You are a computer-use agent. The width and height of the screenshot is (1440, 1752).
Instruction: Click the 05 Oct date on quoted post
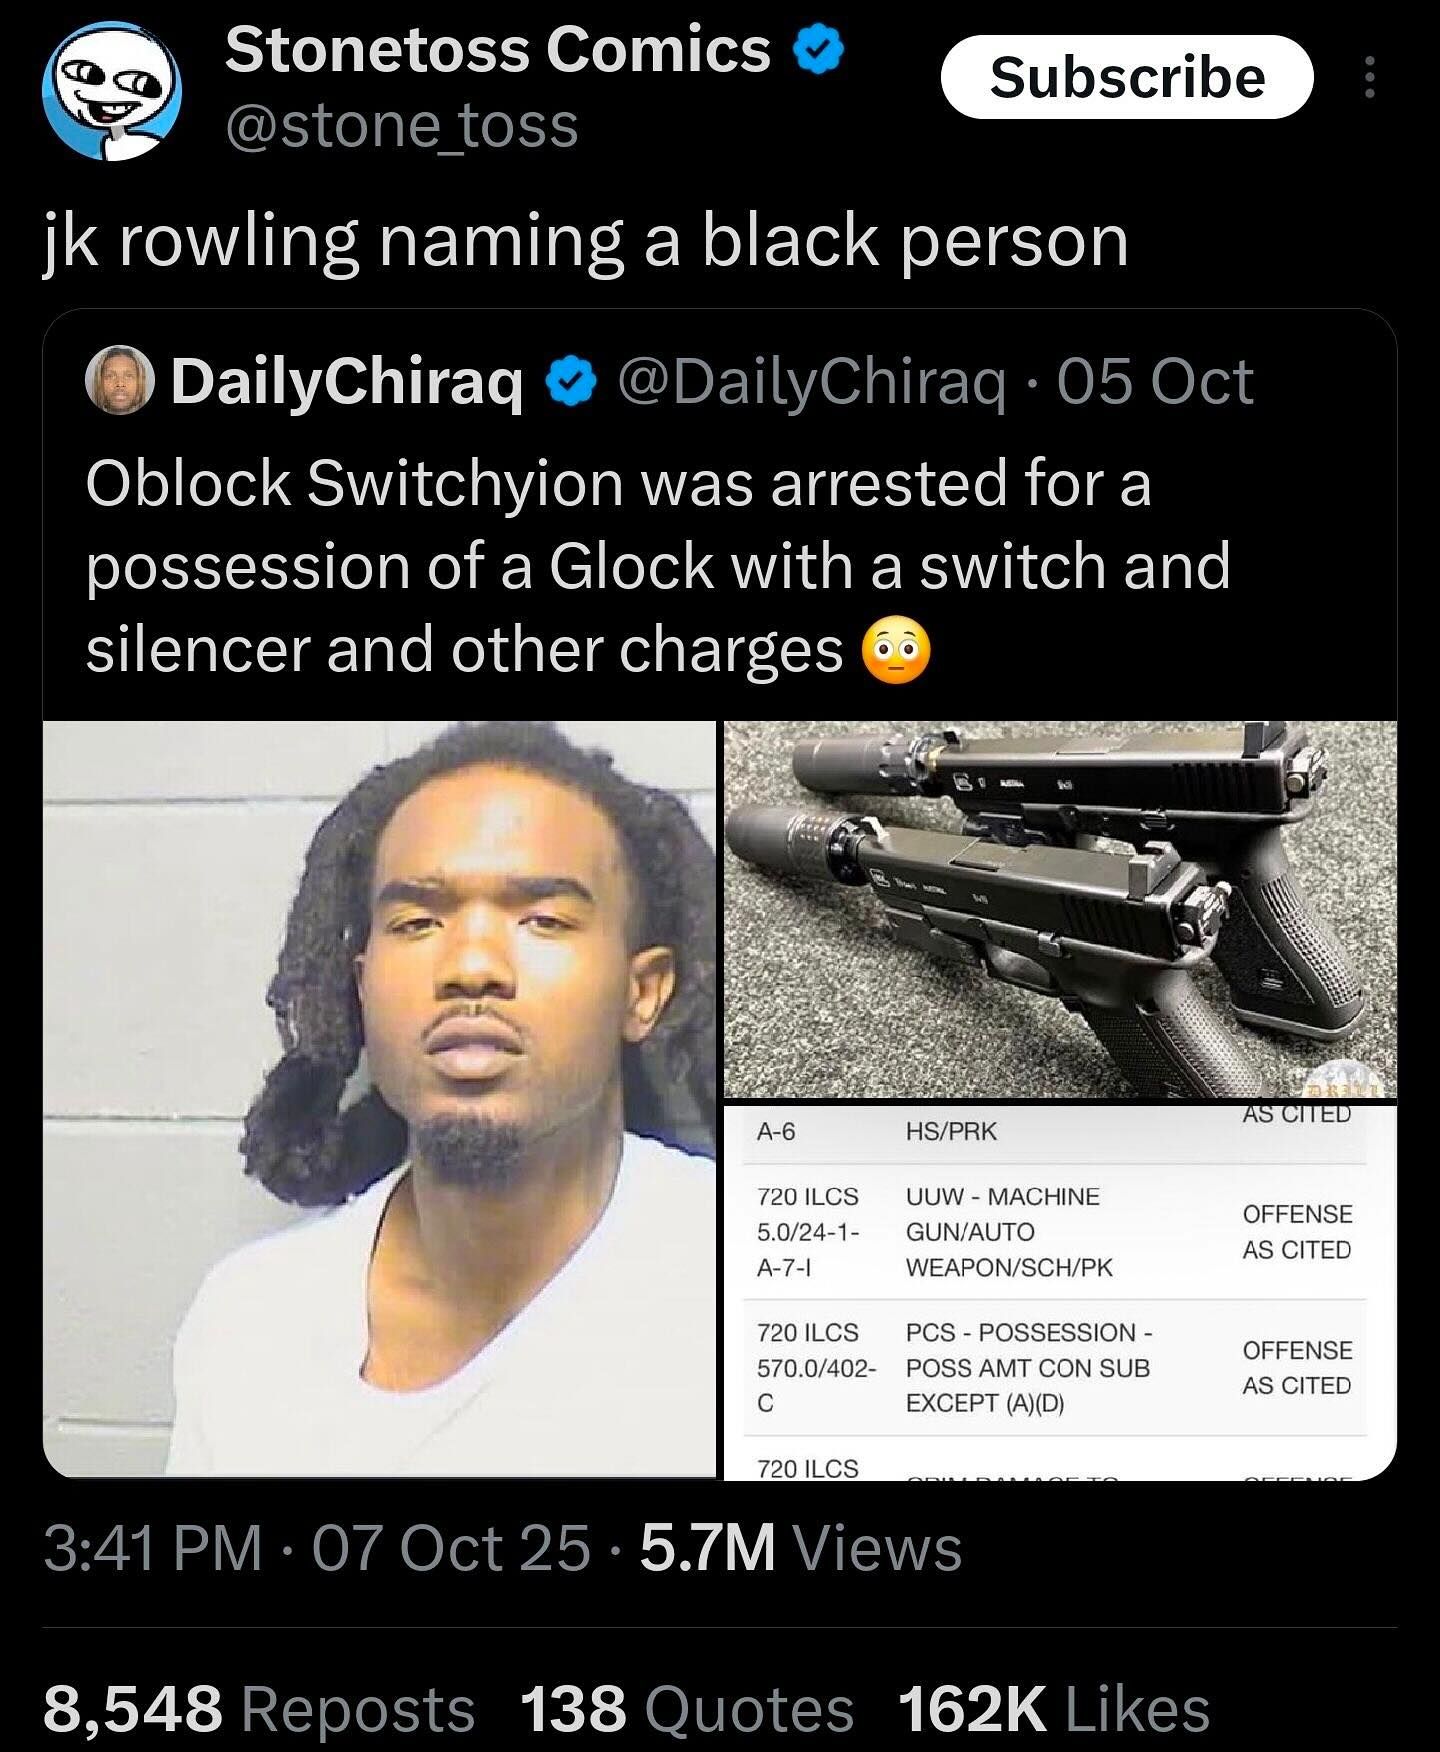[1155, 382]
